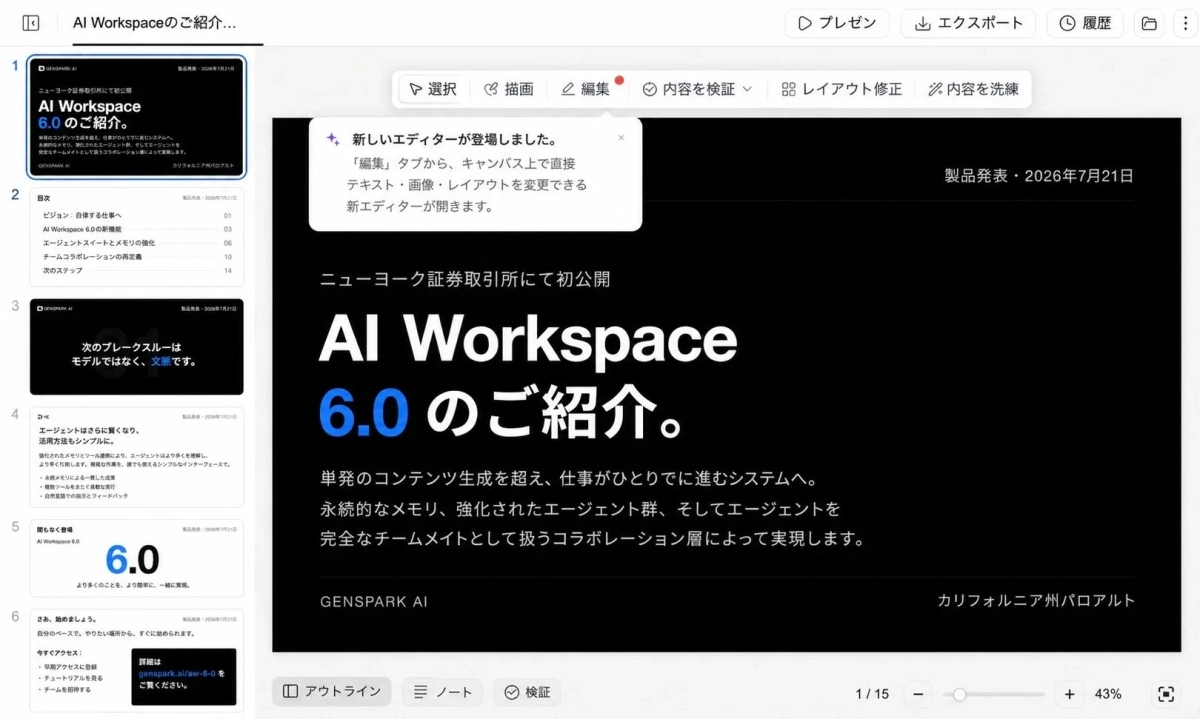Screen dimensions: 1200x719
Task: Start the プレゼン presentation
Action: (837, 23)
